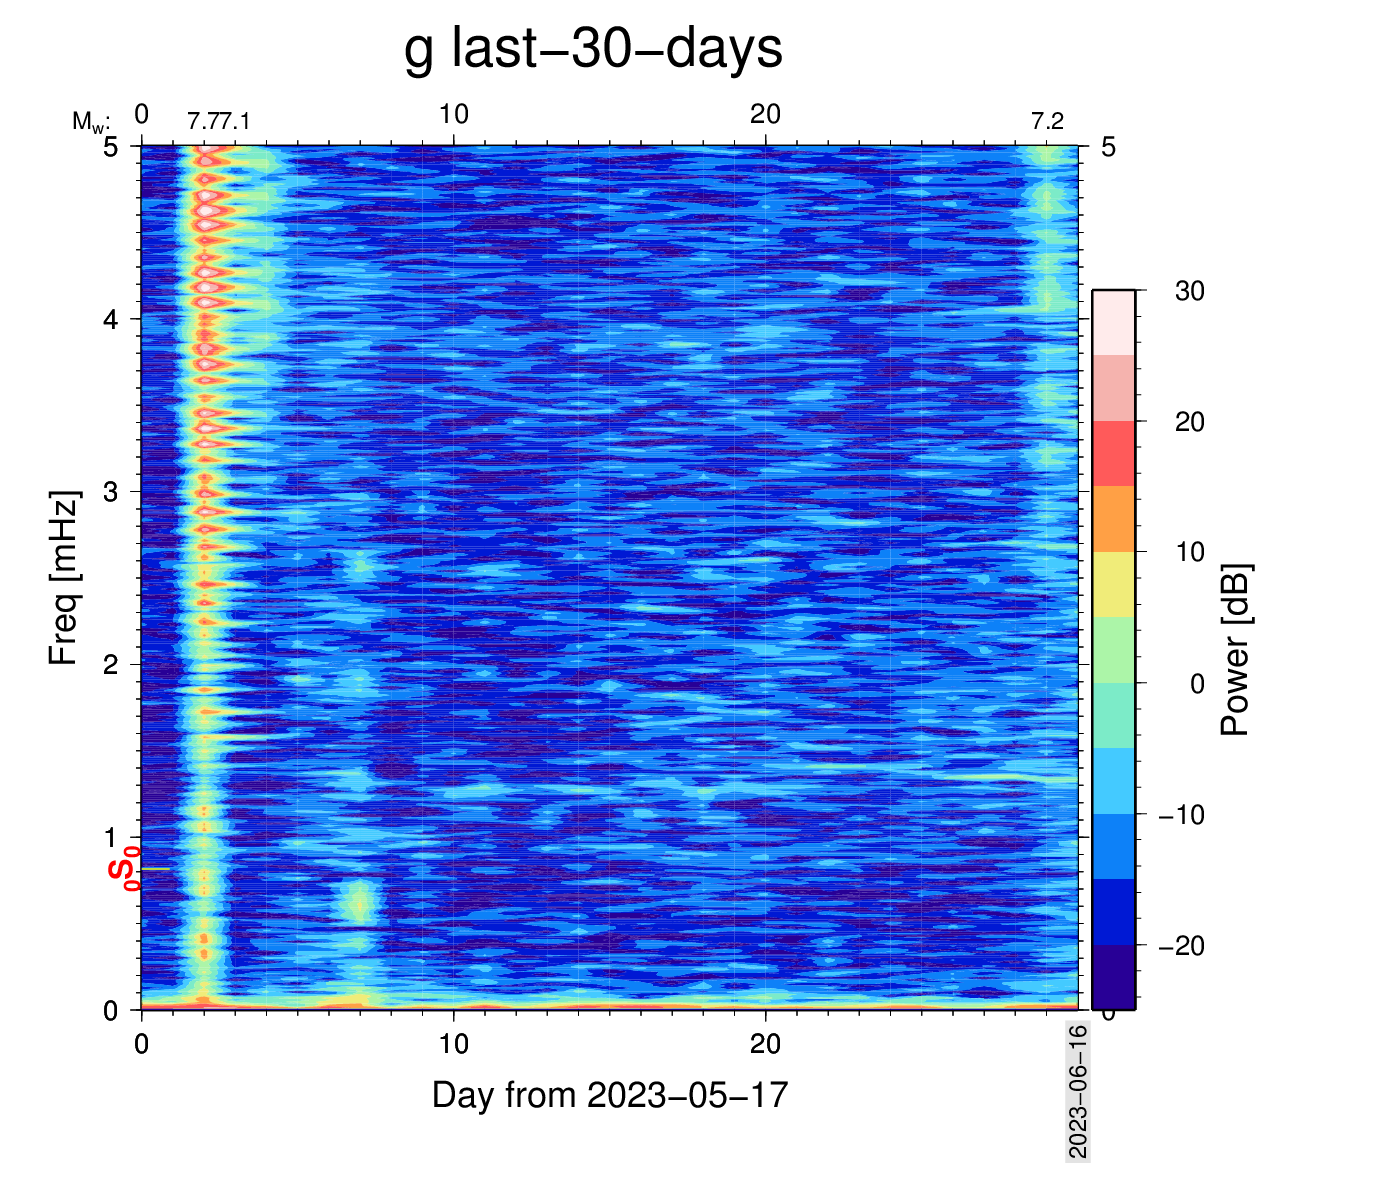Click the "Mw:" label at top left

pos(90,122)
